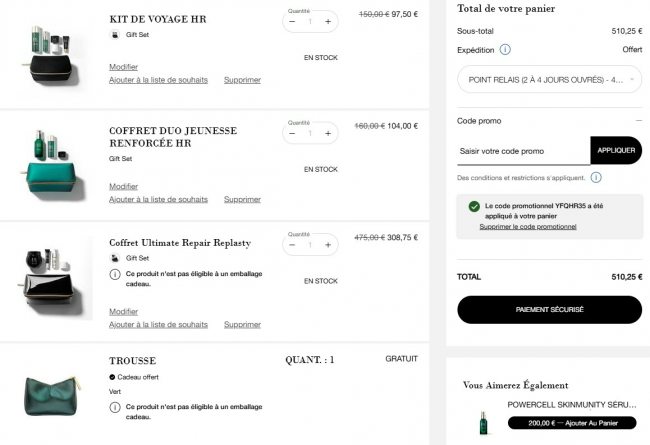The height and width of the screenshot is (445, 650).
Task: Open promo conditions and restrictions info icon
Action: pos(596,178)
